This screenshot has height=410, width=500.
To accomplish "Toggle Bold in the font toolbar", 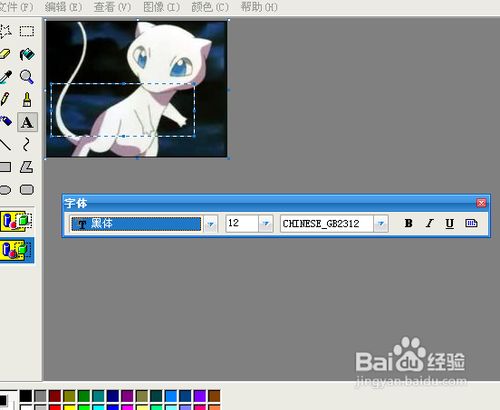I will pos(408,223).
